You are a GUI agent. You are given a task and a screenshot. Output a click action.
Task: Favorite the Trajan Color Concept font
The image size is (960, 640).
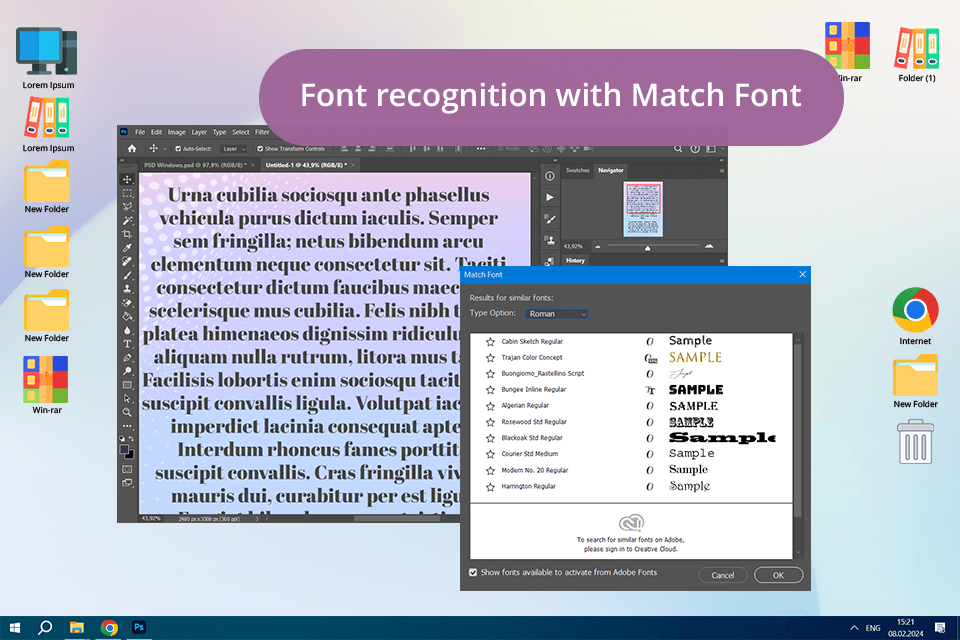(490, 358)
